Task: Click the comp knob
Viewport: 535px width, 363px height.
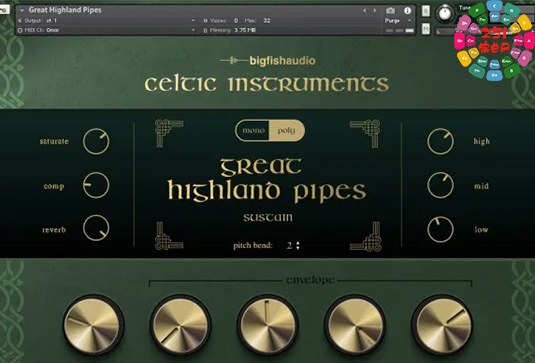Action: click(x=96, y=185)
